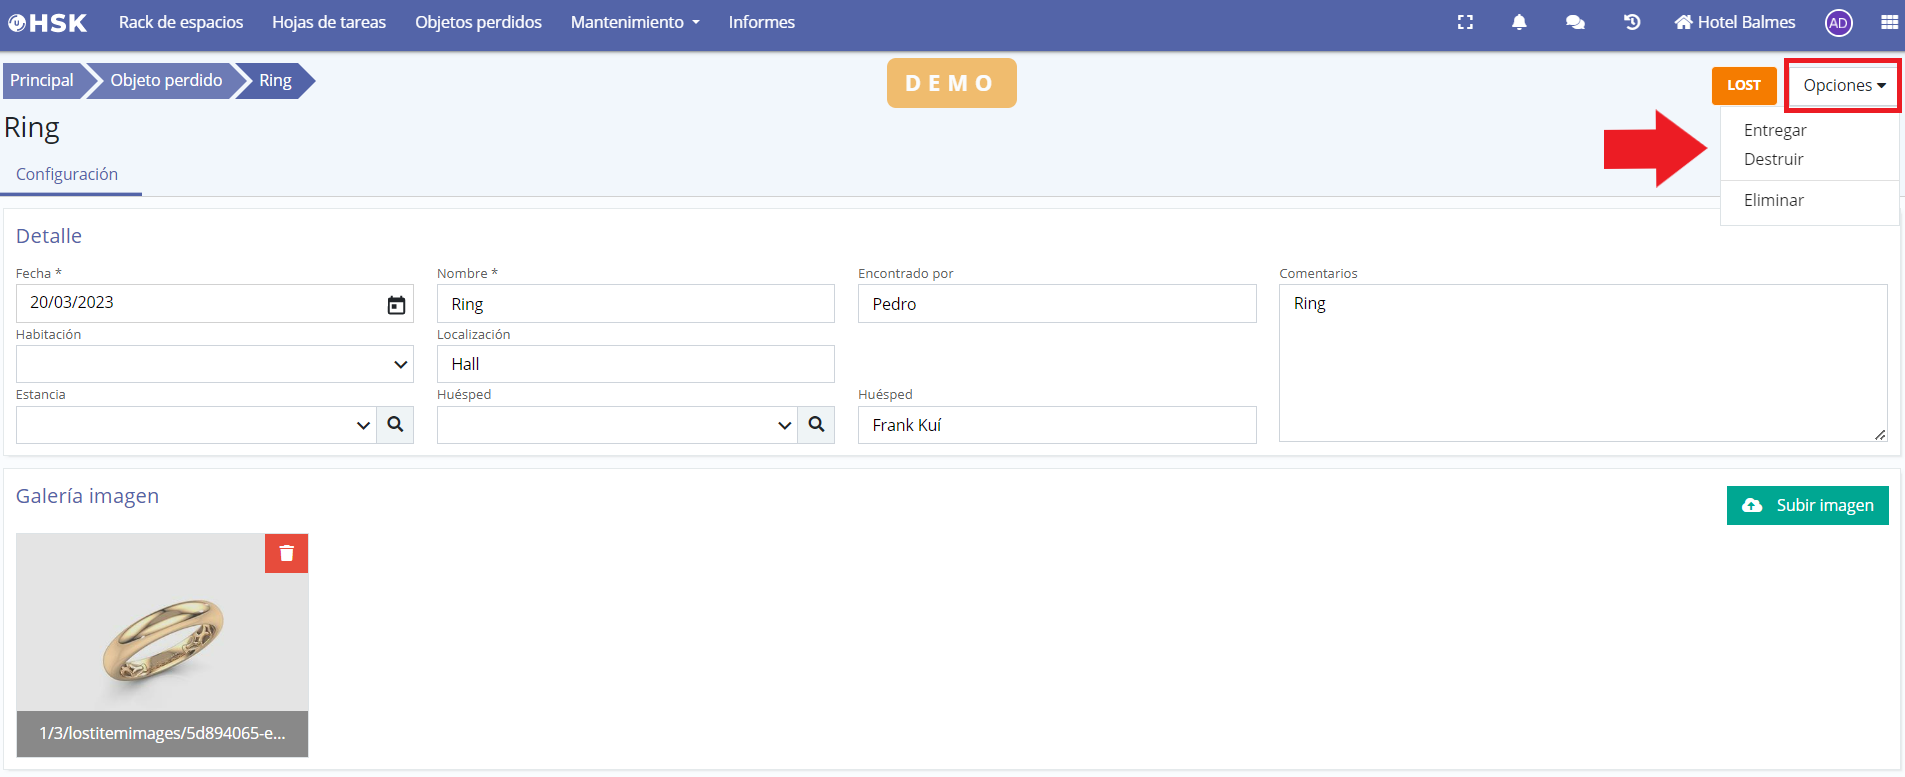
Task: Delete the ring image with trash icon
Action: coord(286,553)
